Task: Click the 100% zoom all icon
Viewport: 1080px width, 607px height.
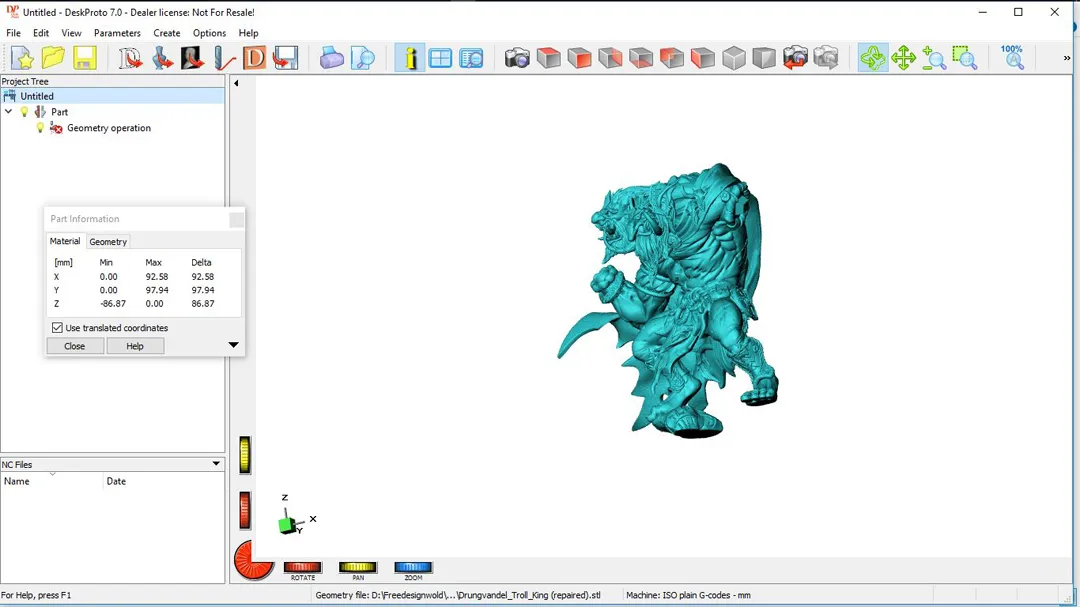Action: [x=1012, y=58]
